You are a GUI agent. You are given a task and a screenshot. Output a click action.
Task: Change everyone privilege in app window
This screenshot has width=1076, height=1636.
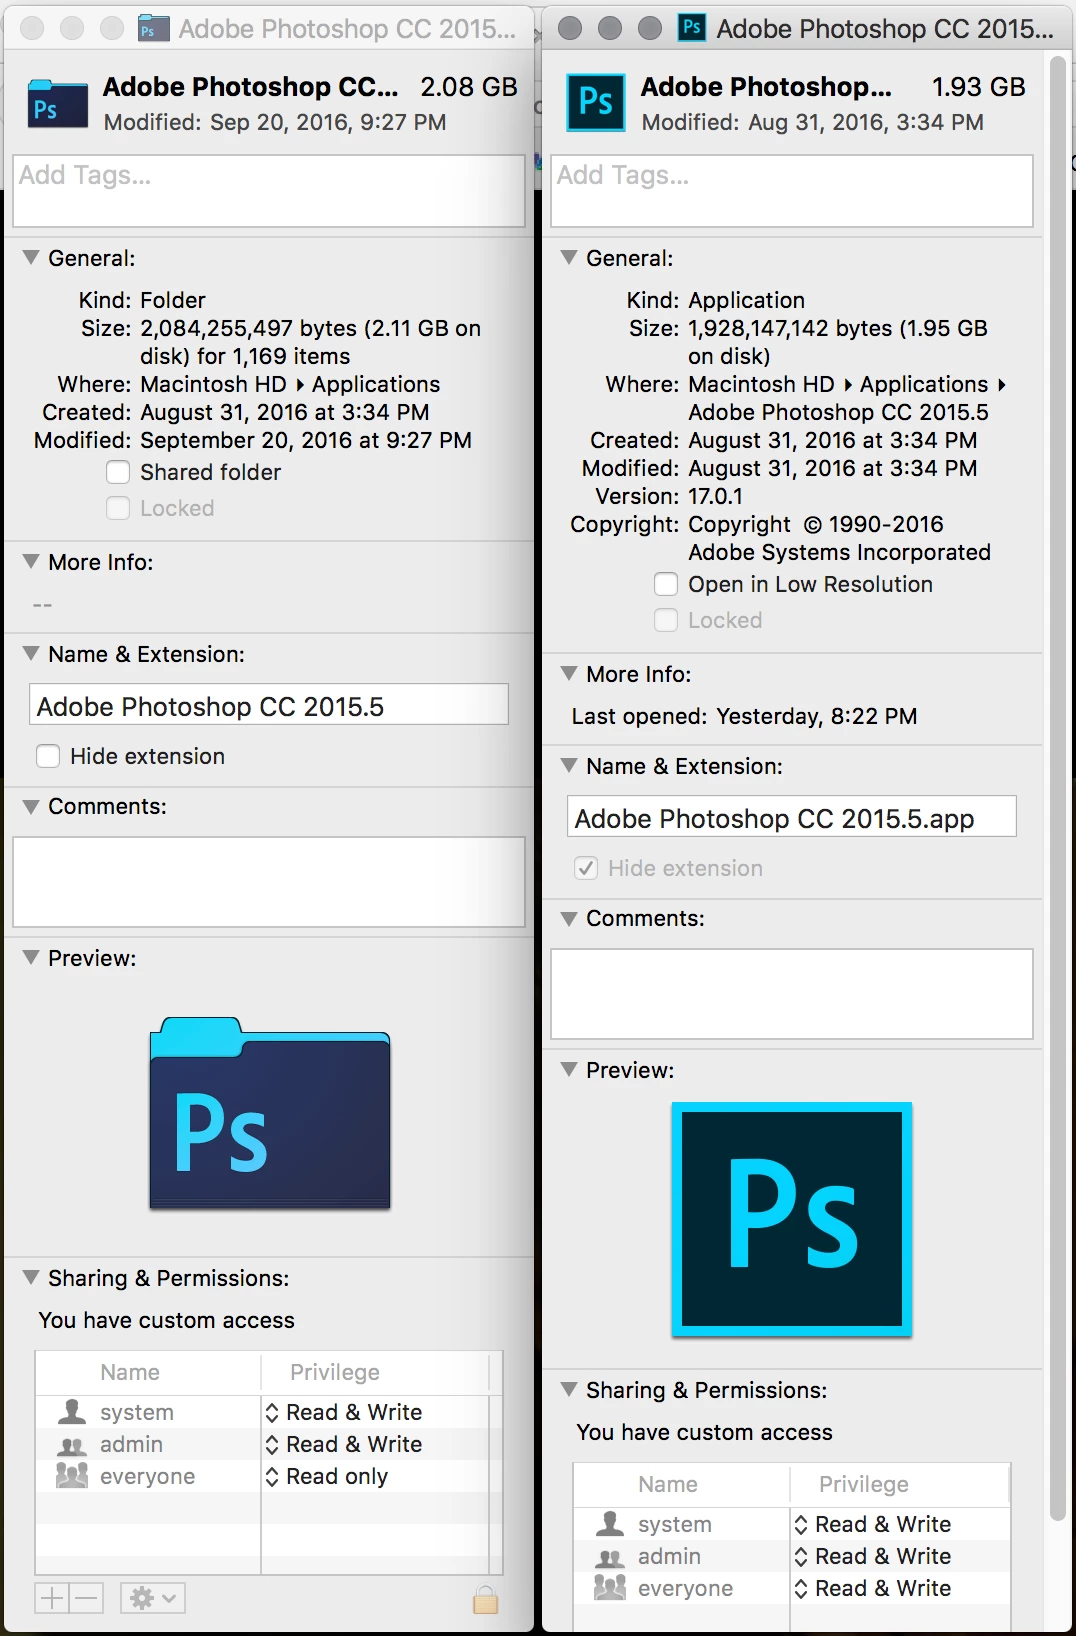coord(873,1588)
